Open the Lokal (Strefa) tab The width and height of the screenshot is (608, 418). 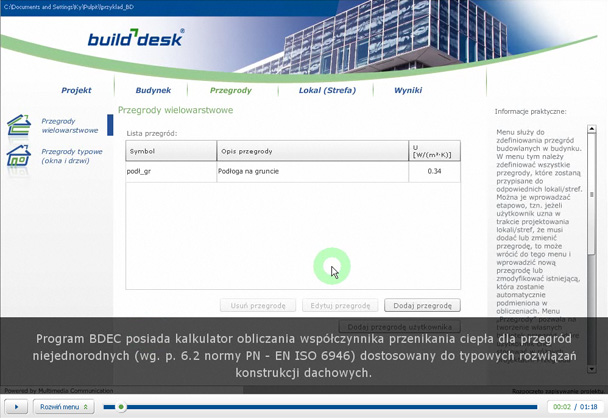point(327,90)
